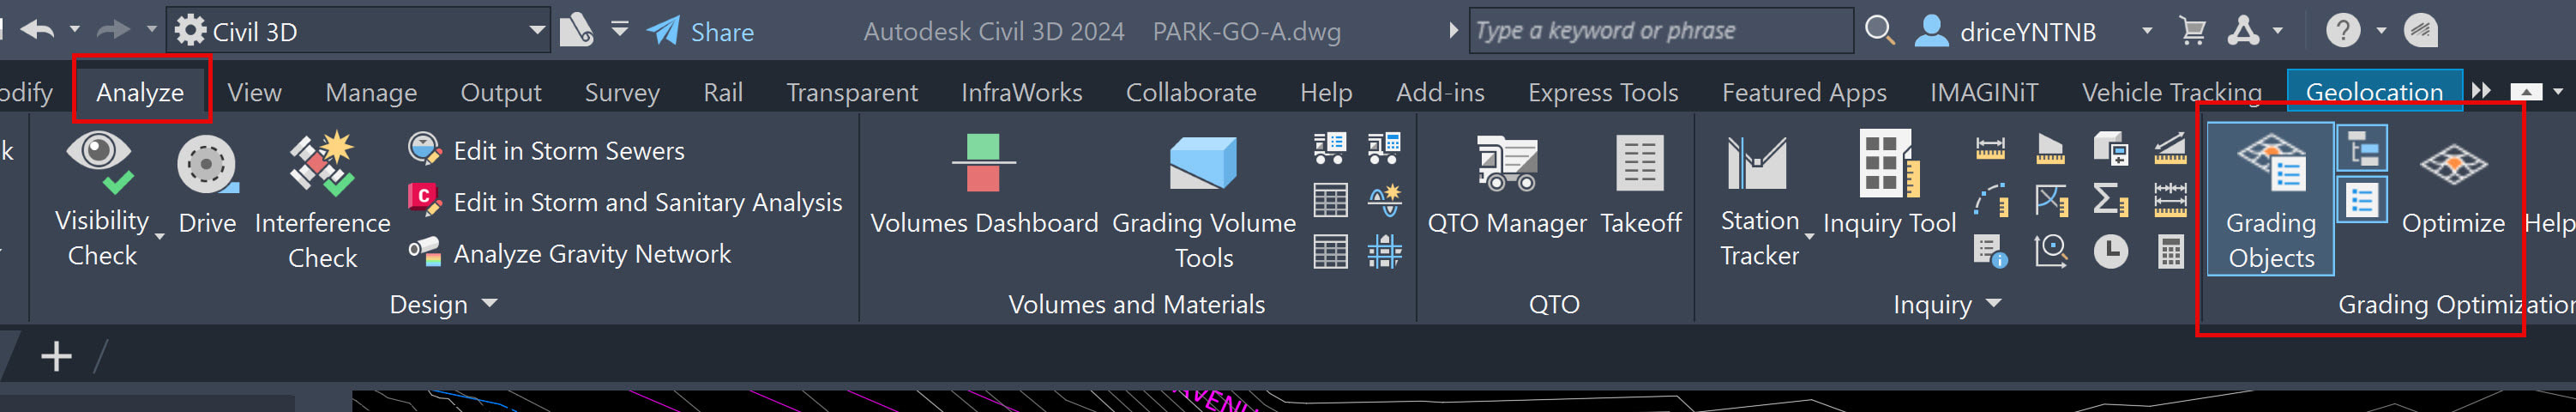2576x412 pixels.
Task: Switch to the InfraWorks tab
Action: pos(1022,92)
